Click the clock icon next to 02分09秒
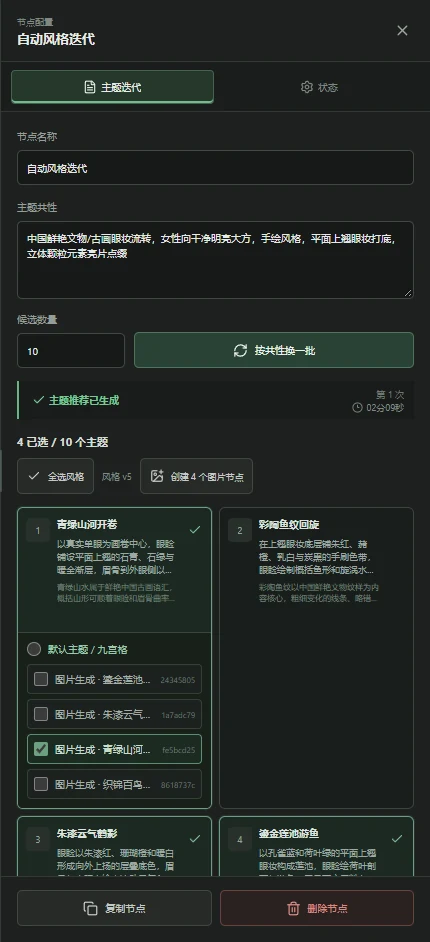 pos(357,407)
